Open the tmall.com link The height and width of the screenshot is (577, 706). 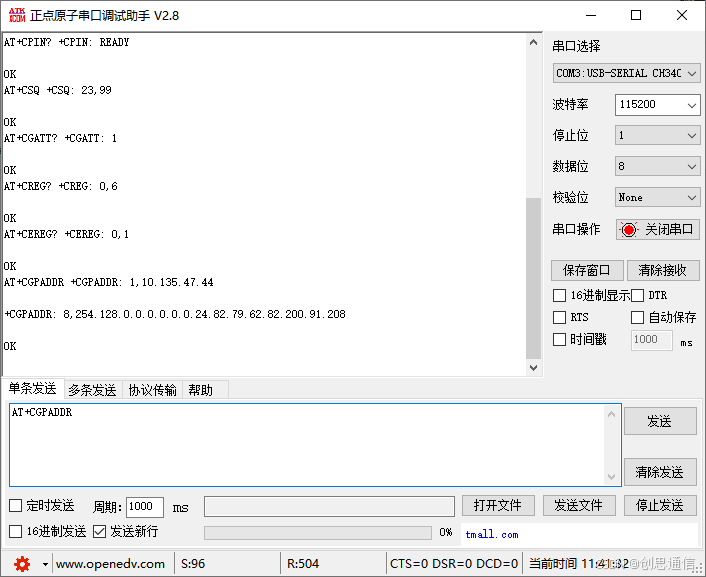point(492,535)
